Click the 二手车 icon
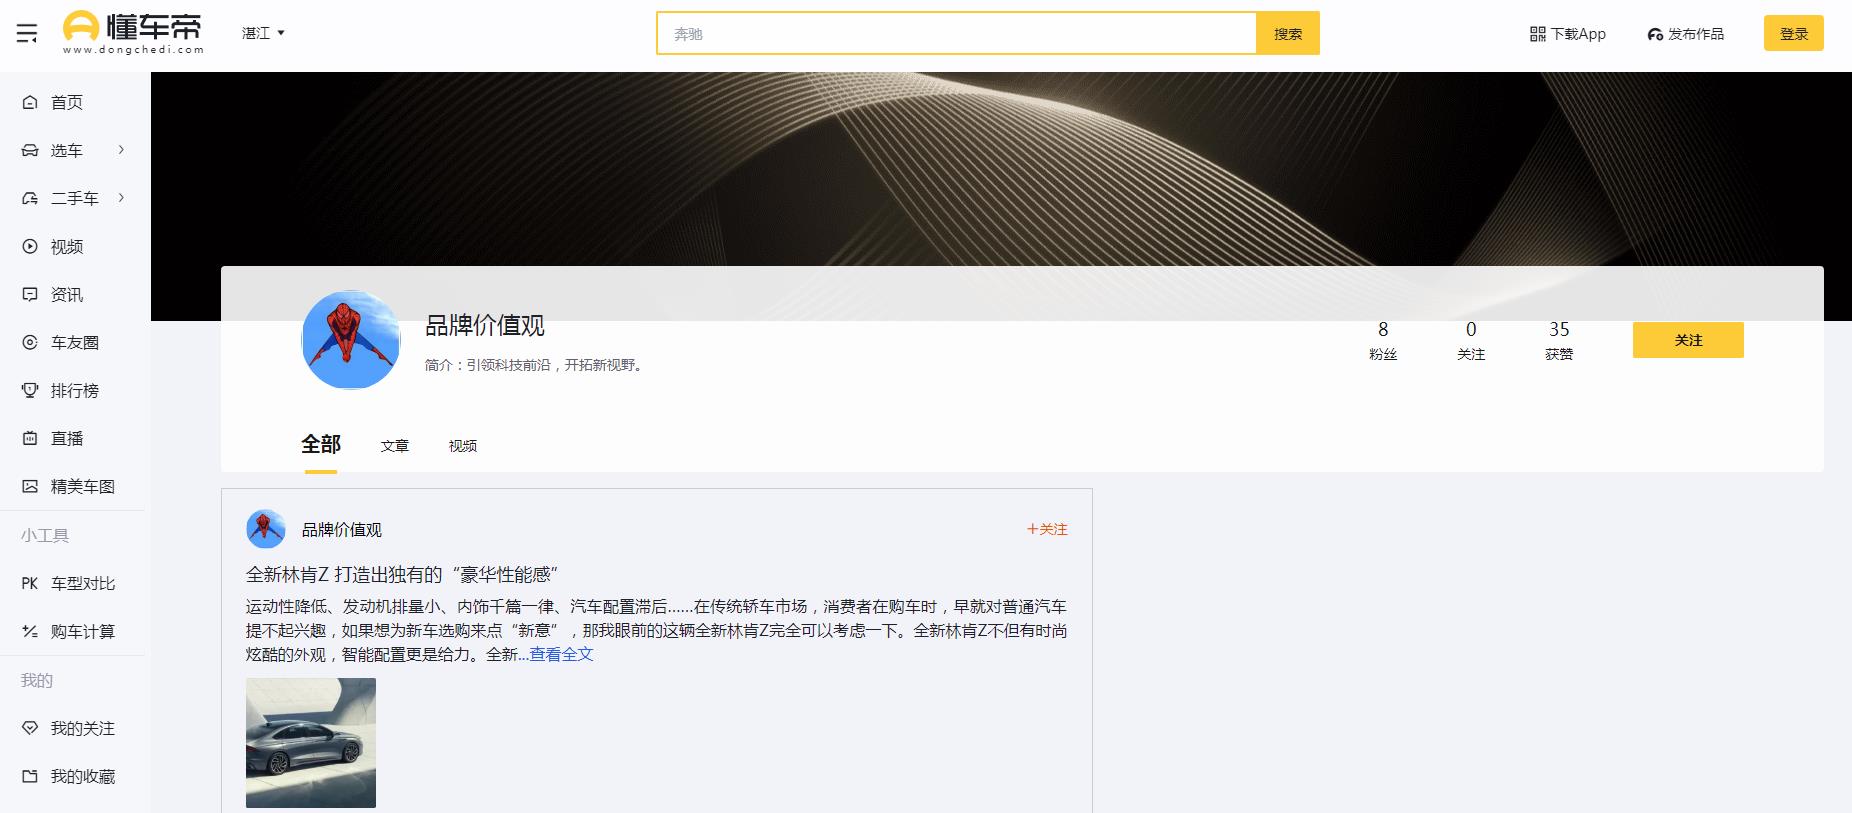 coord(30,198)
